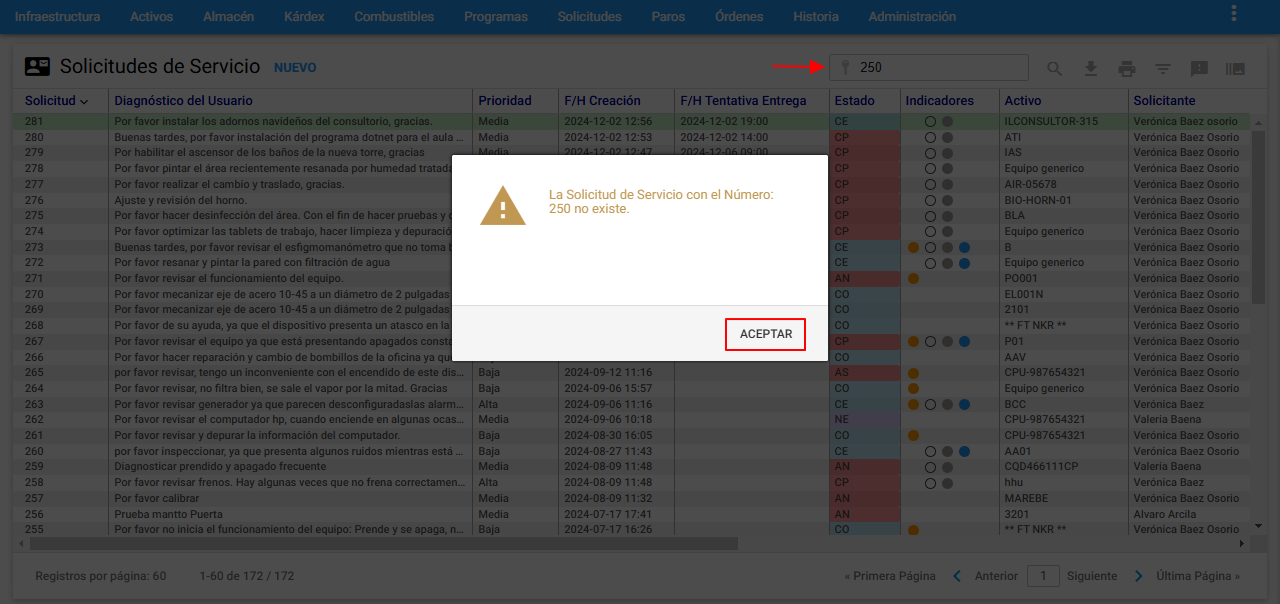Click the blue indicator dot in row 267

[964, 341]
